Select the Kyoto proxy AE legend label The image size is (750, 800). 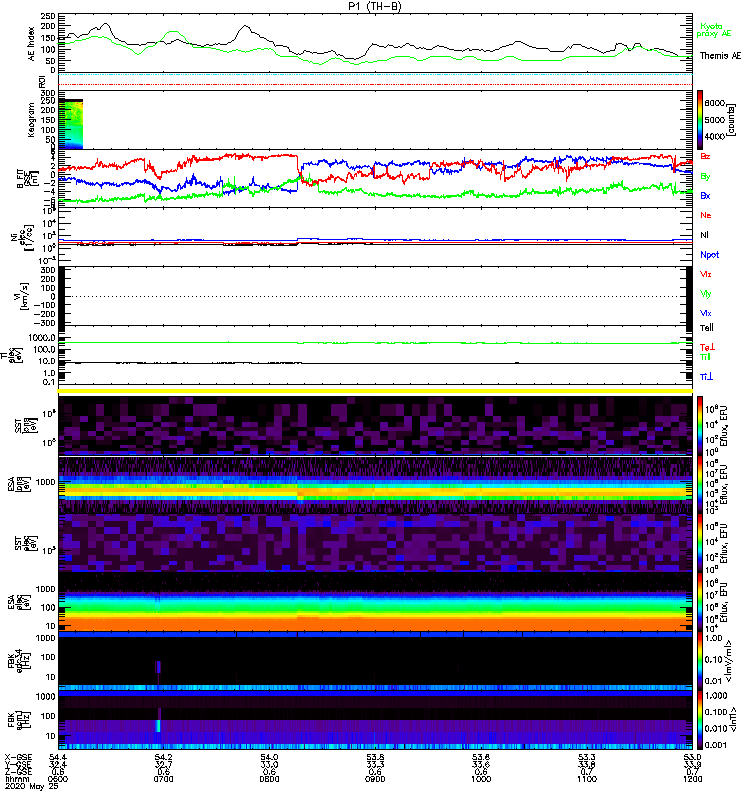[x=713, y=30]
